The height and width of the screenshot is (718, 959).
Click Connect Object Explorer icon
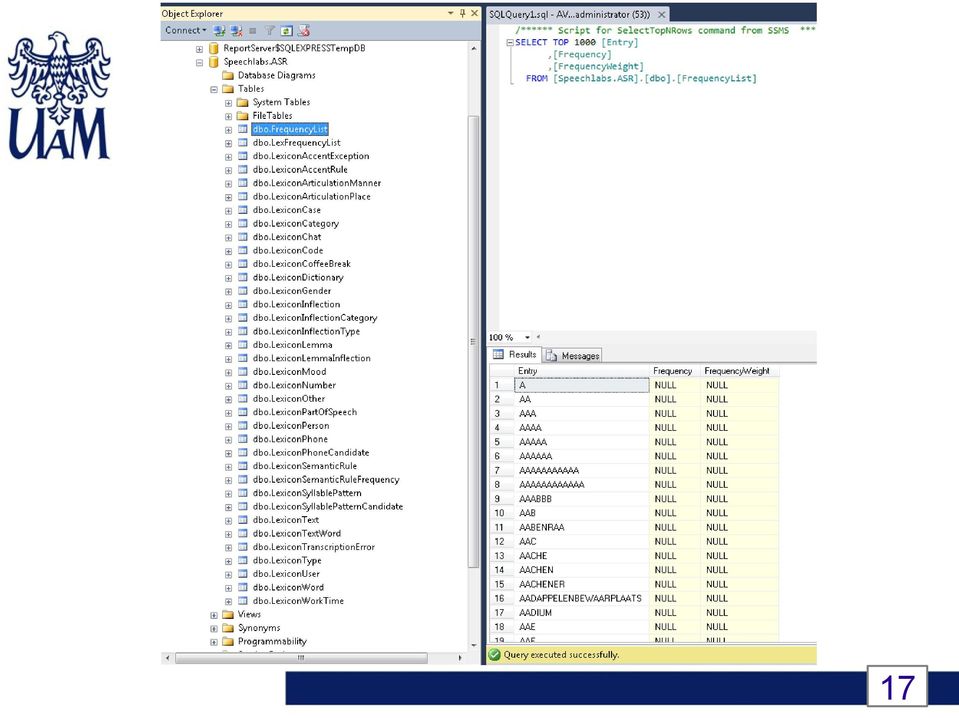(x=220, y=31)
